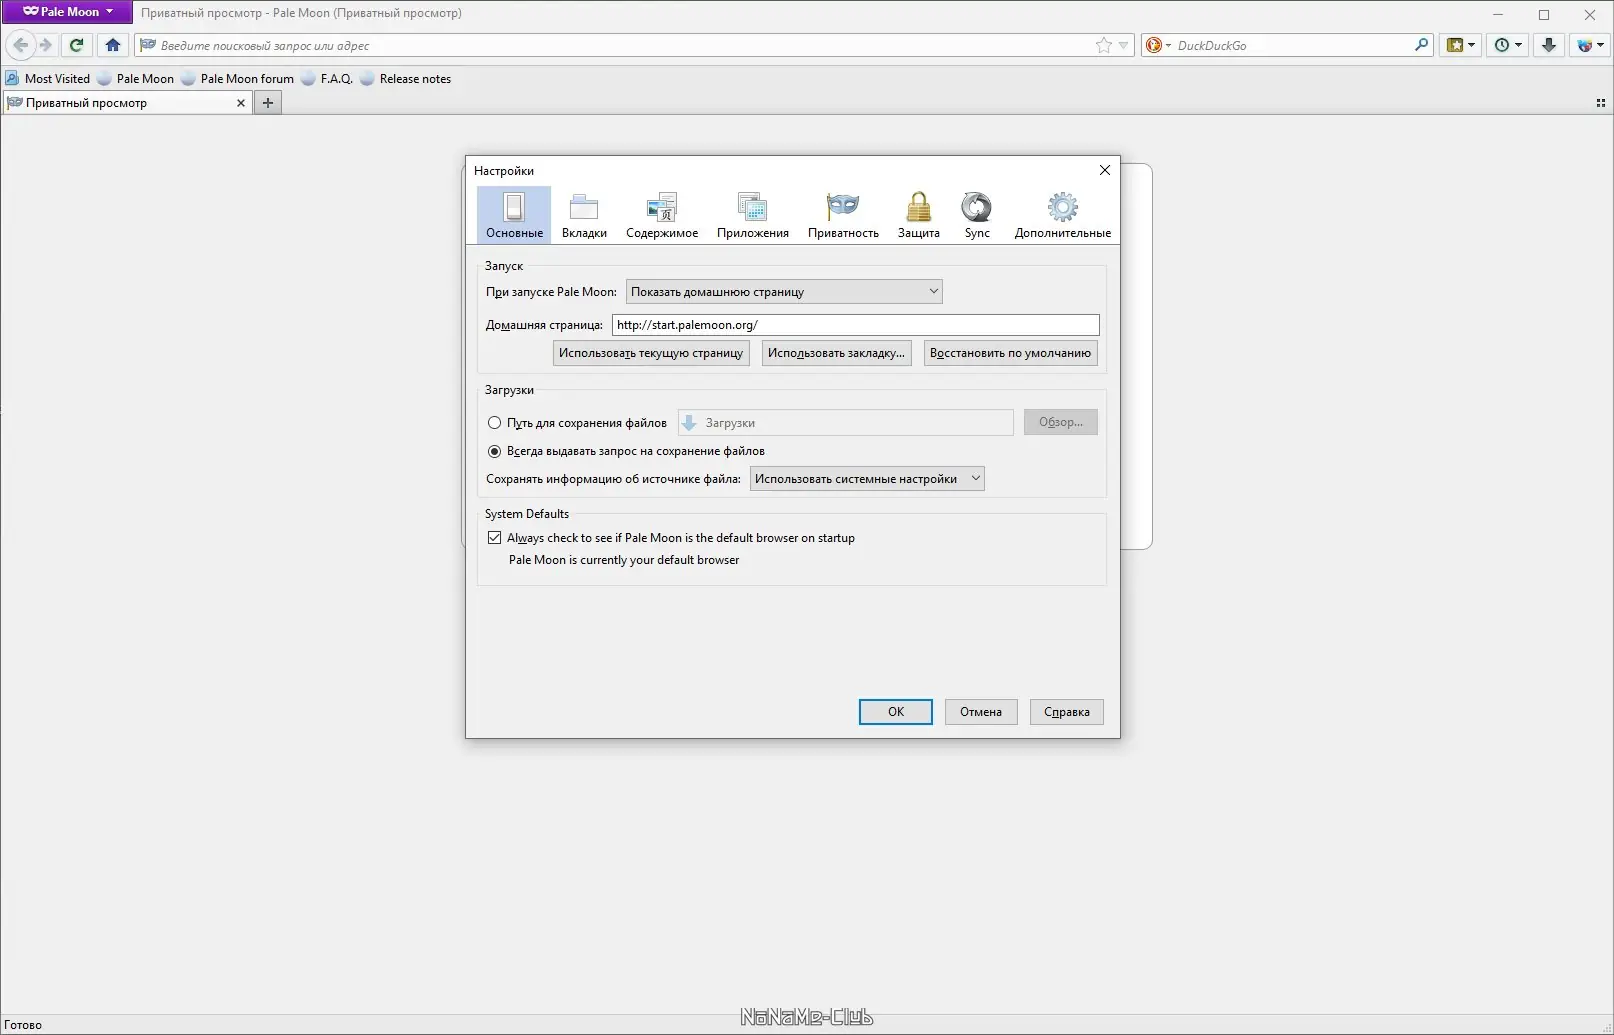Screen dimensions: 1614x1035
Task: Select the Приватный просмотр browser tab
Action: click(127, 103)
